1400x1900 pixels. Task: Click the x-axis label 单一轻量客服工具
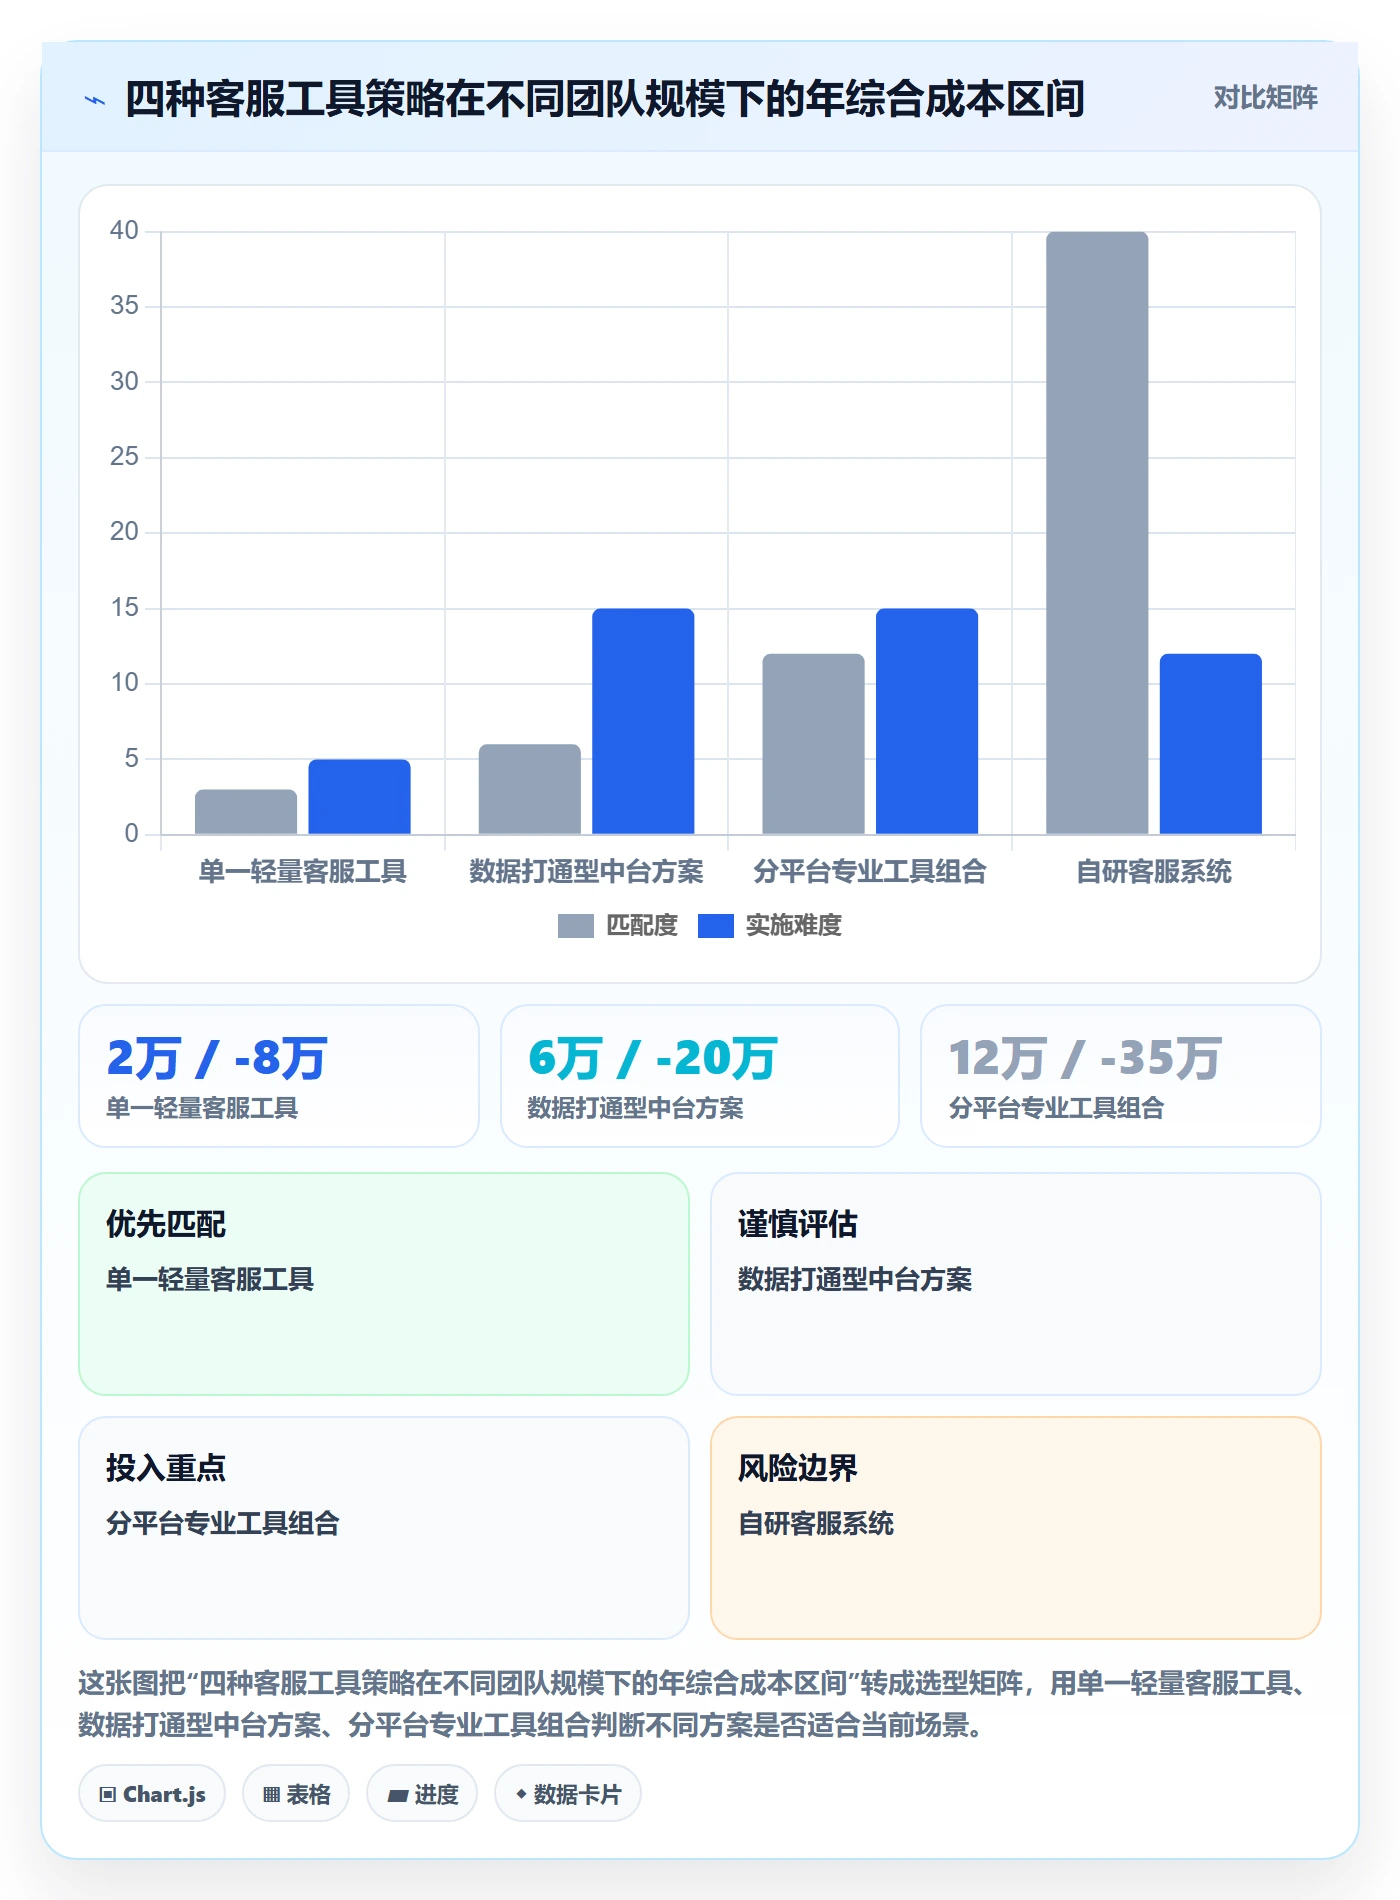point(303,872)
